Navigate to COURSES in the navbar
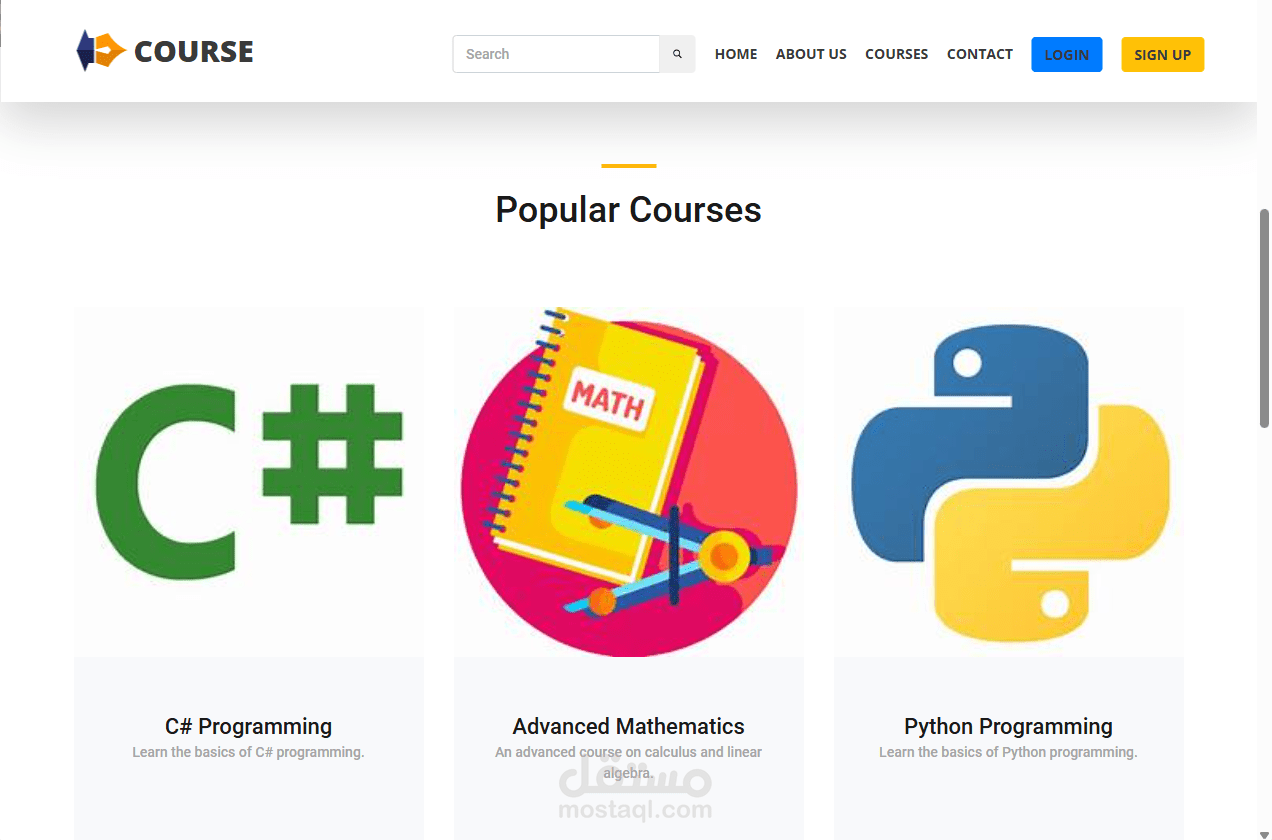The height and width of the screenshot is (840, 1272). (x=897, y=54)
